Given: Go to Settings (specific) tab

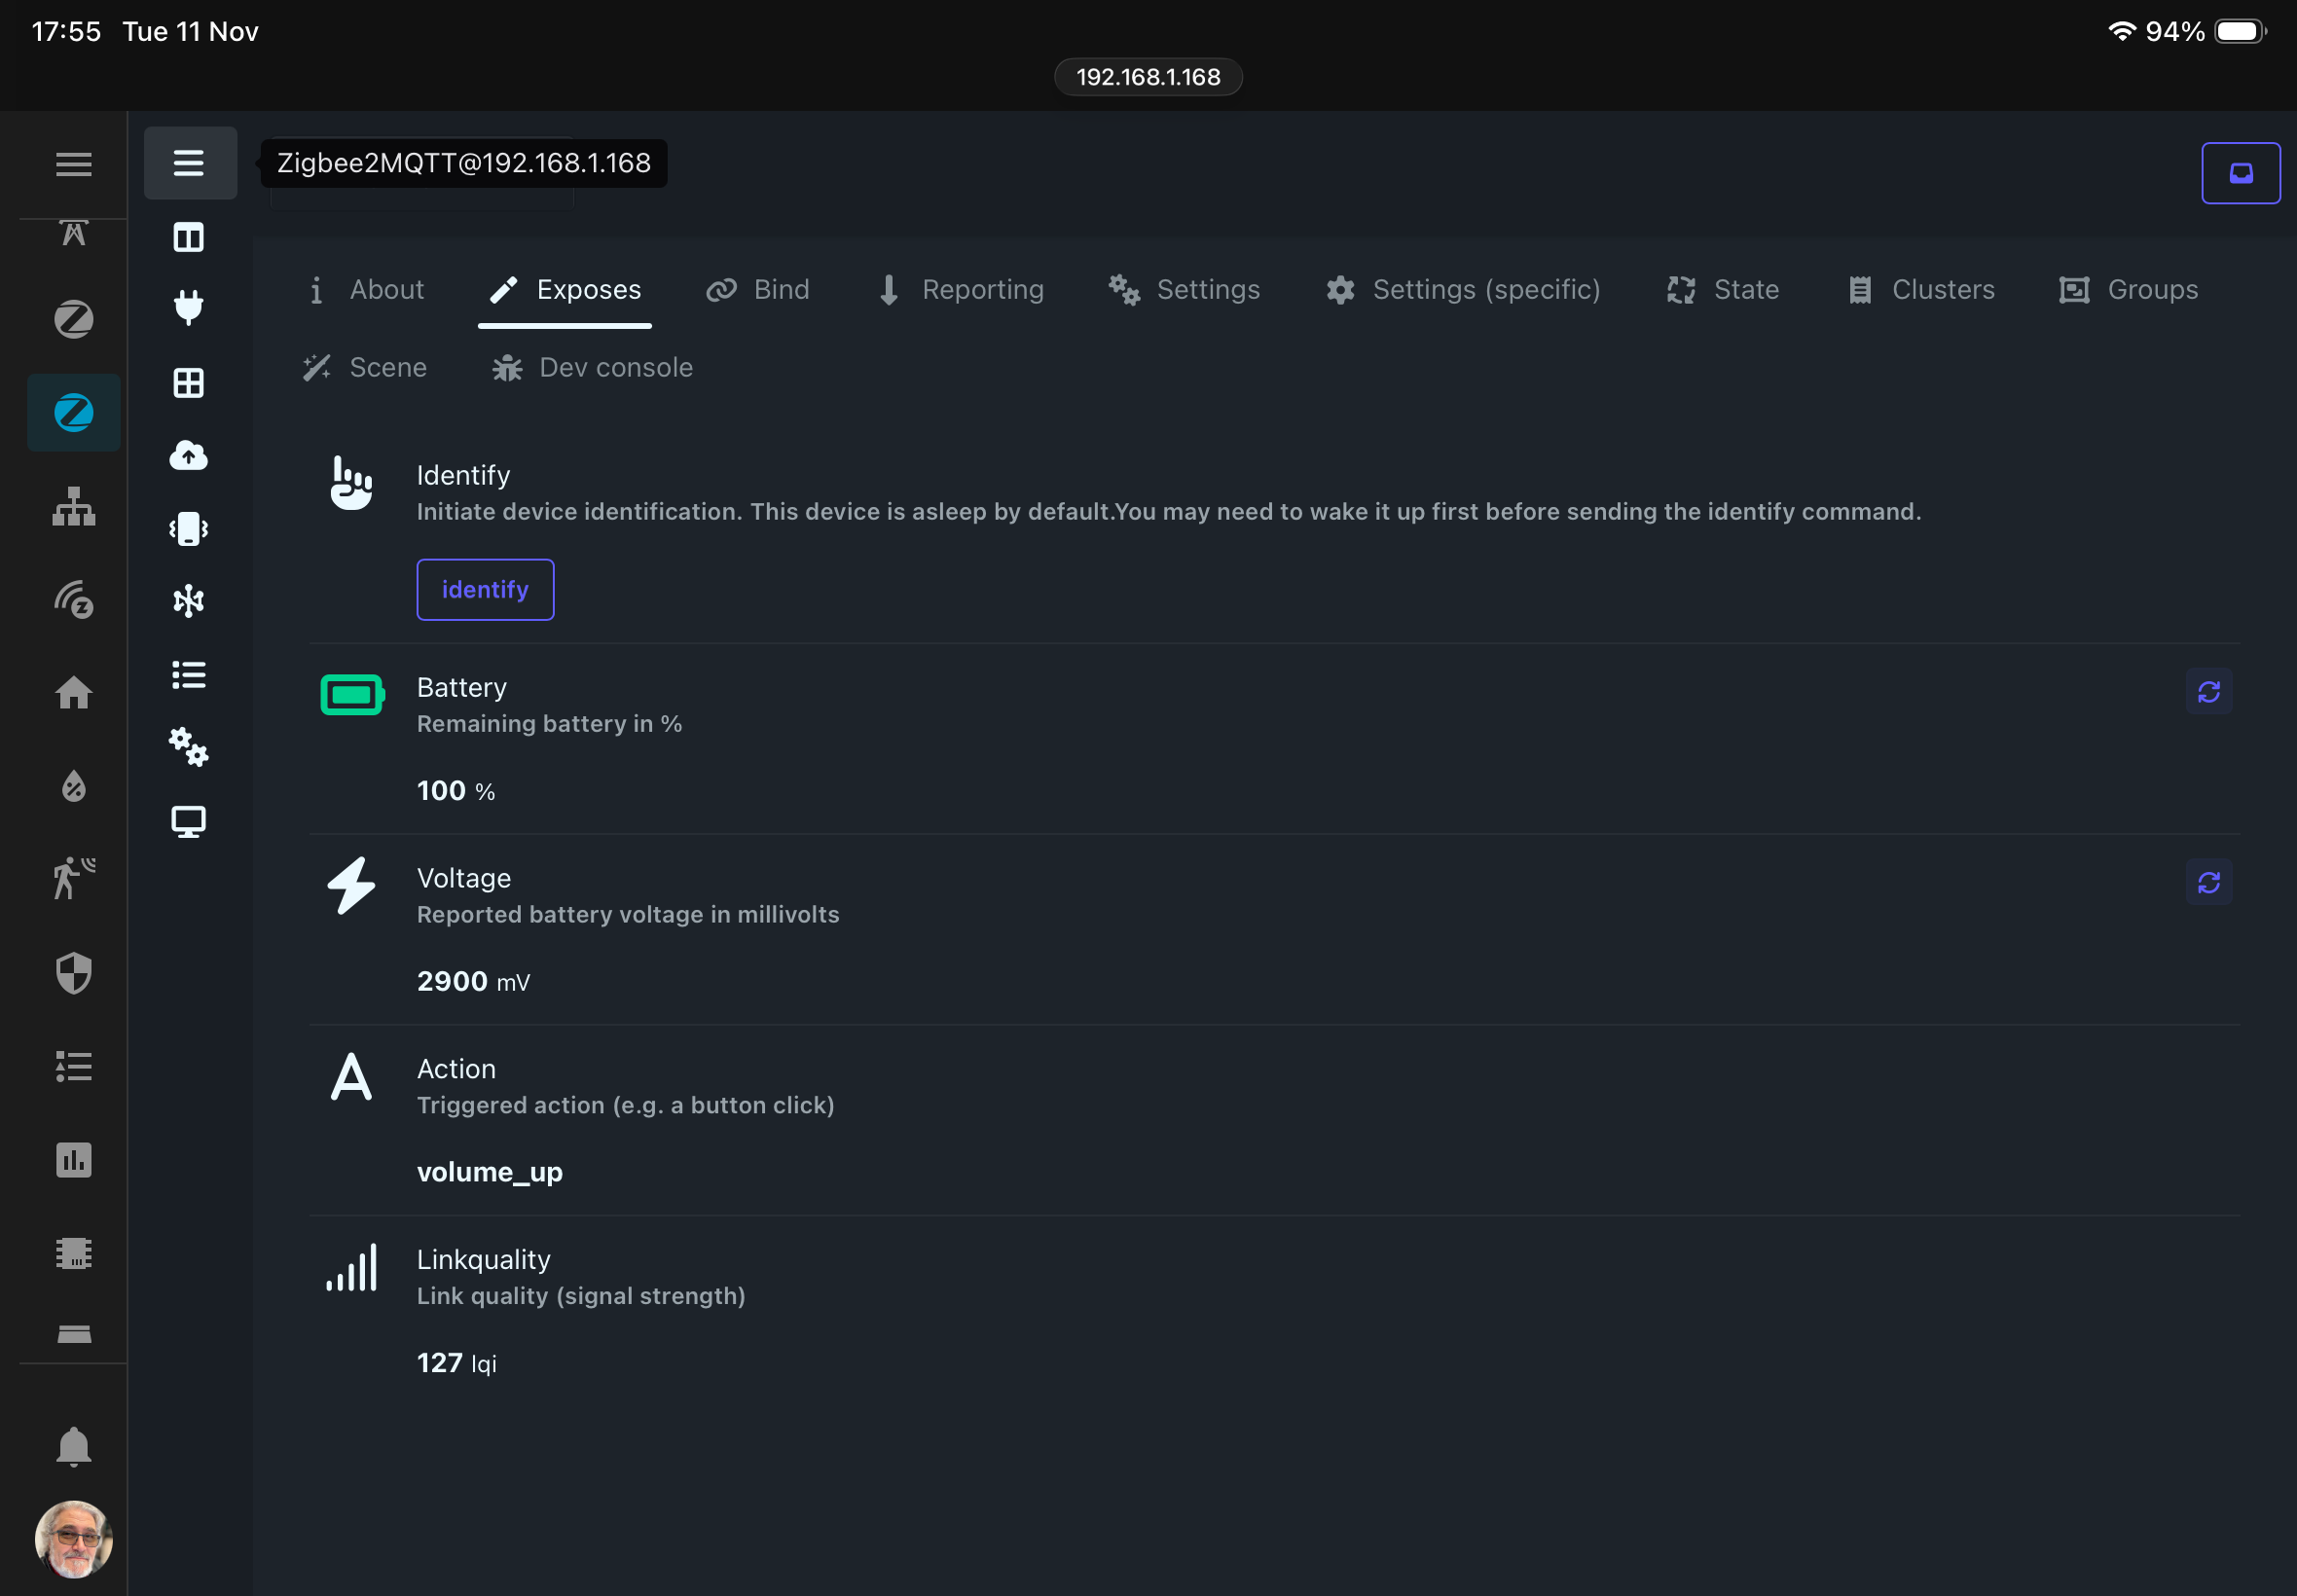Looking at the screenshot, I should [x=1463, y=290].
